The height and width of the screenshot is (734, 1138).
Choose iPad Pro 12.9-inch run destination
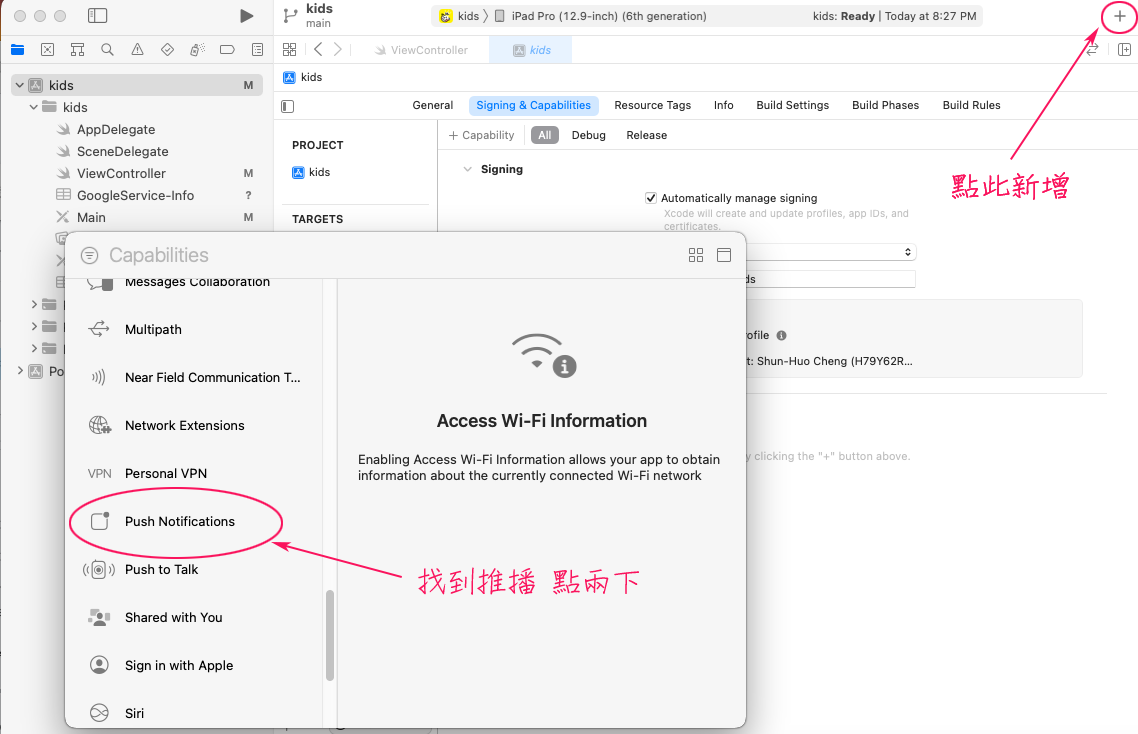click(601, 16)
